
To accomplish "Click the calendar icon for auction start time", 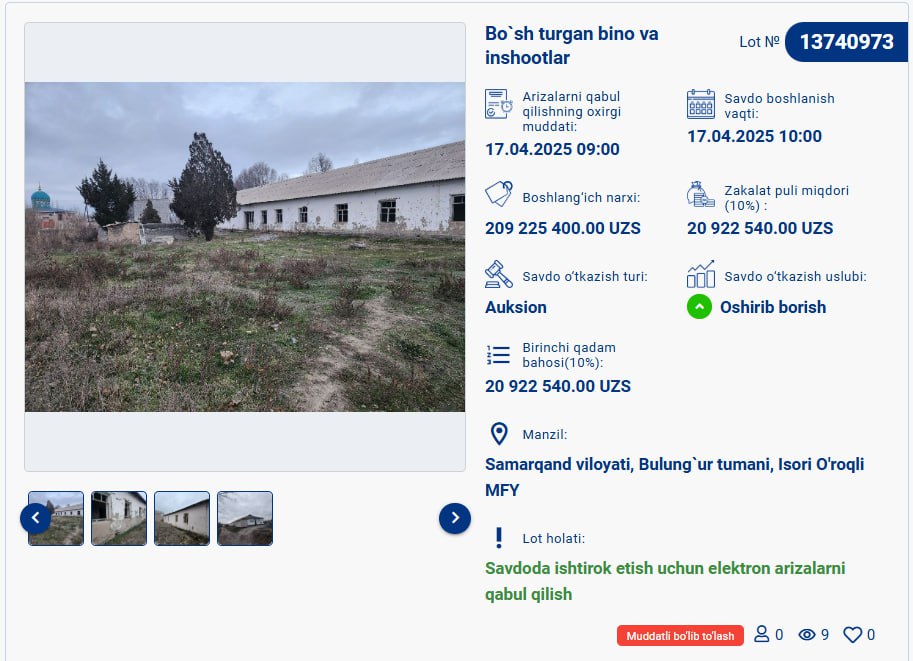I will [700, 104].
